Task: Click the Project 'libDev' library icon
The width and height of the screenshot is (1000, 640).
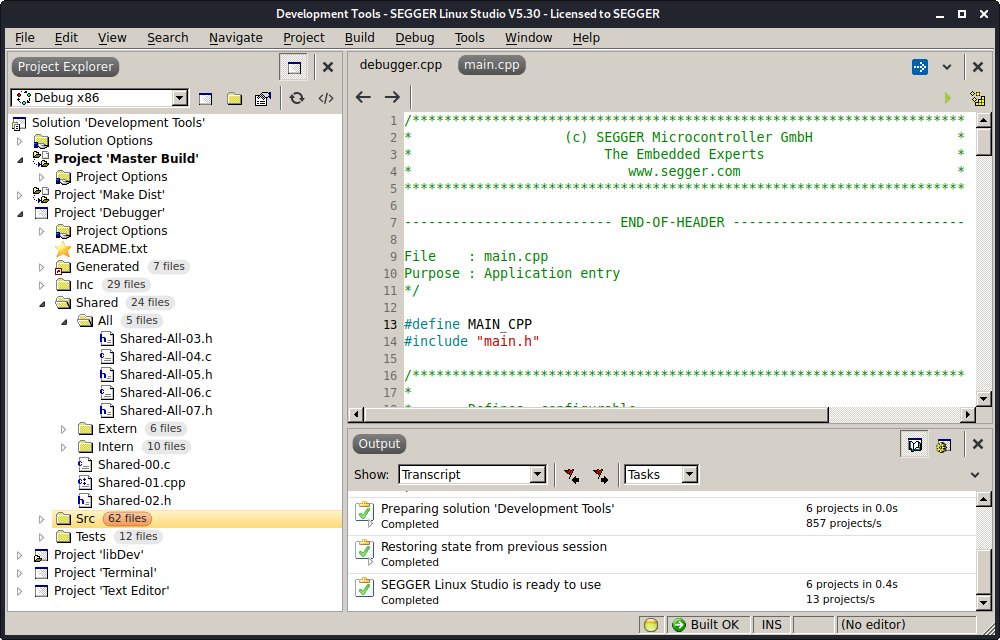Action: coord(41,555)
